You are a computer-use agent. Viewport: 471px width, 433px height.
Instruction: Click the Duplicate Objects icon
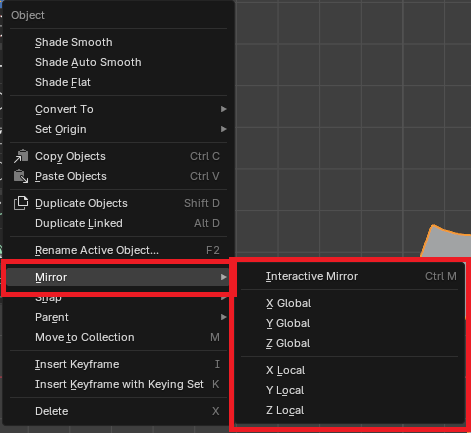point(21,203)
